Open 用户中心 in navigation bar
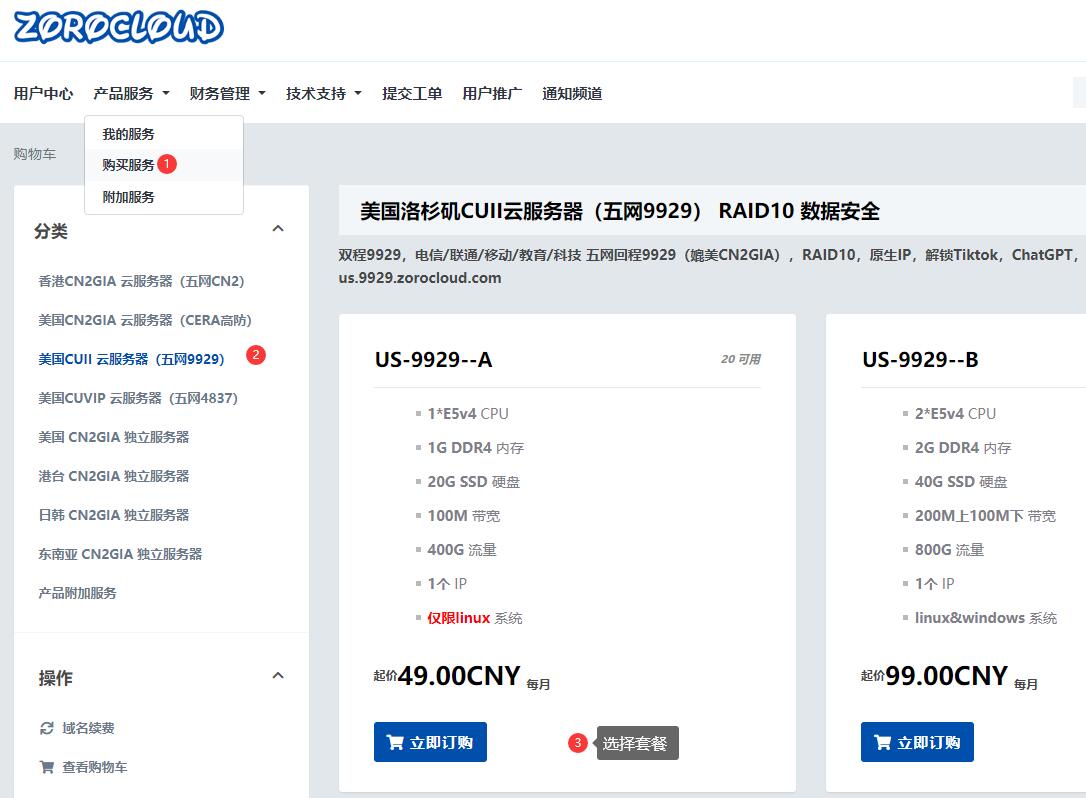Viewport: 1086px width, 798px height. (43, 94)
